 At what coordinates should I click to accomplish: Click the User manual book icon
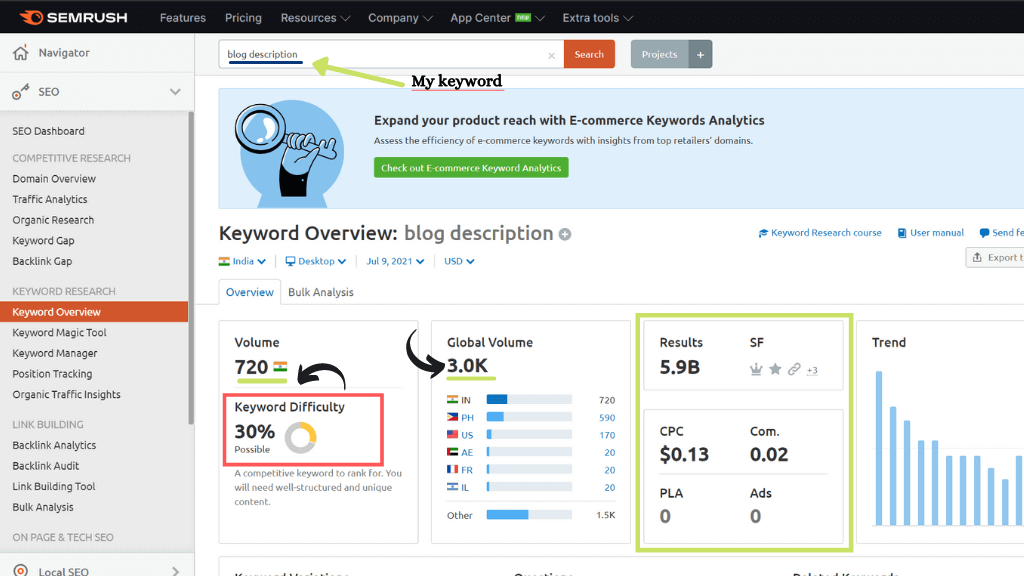tap(902, 233)
